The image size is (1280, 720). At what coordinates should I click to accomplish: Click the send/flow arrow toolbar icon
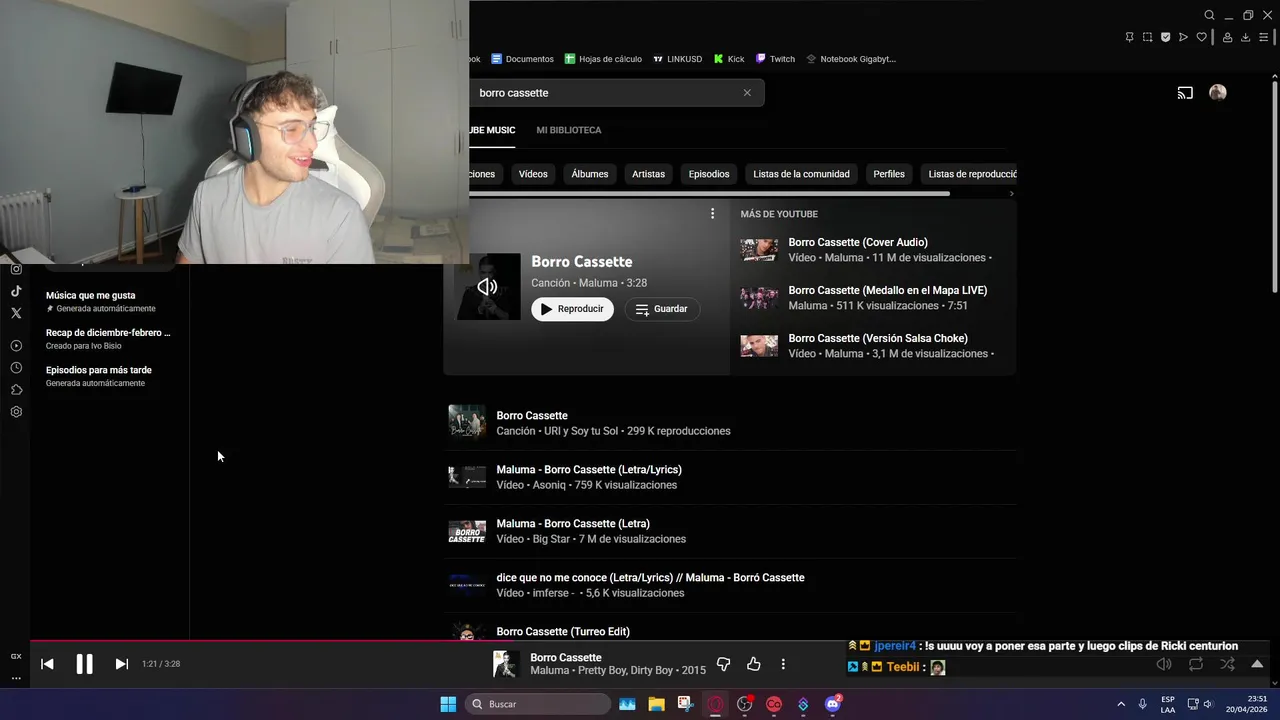point(1183,37)
